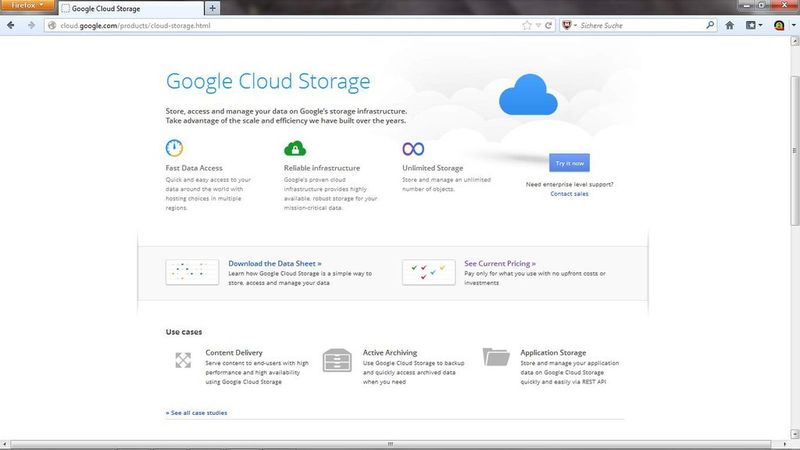Screen dimensions: 800x450
Task: Open the bookmarks menu button
Action: click(754, 25)
